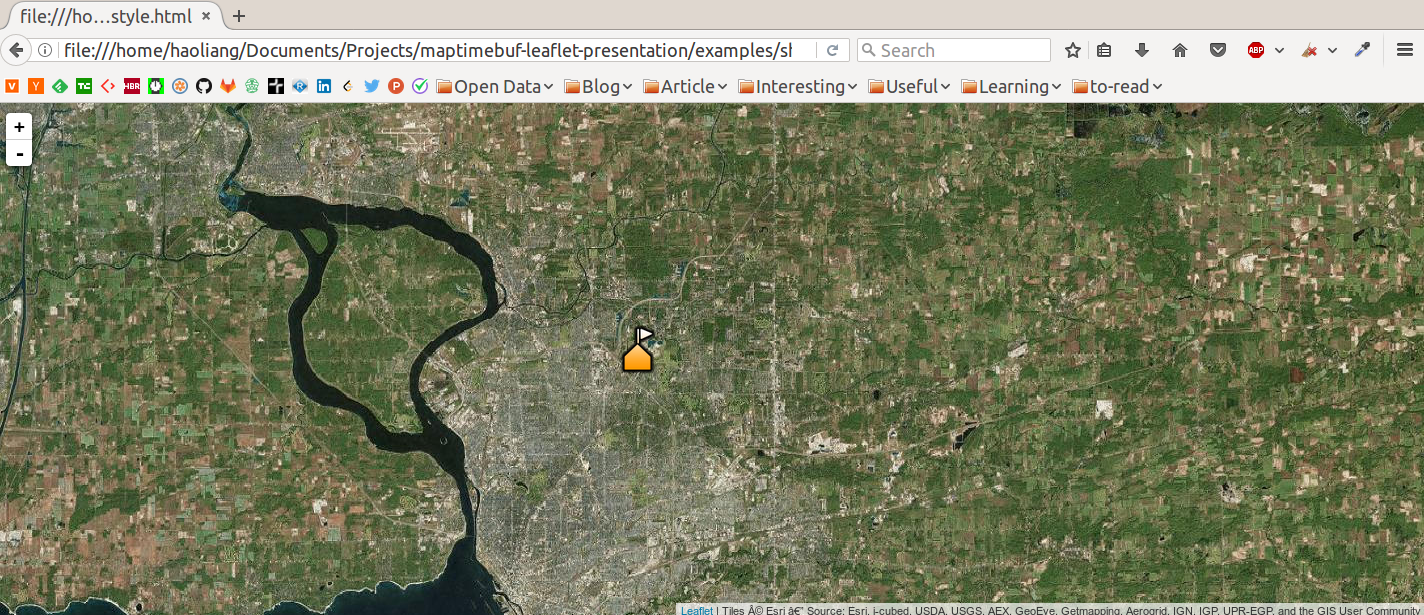Open the Hacker News Y bookmark
The height and width of the screenshot is (615, 1424).
pyautogui.click(x=36, y=87)
